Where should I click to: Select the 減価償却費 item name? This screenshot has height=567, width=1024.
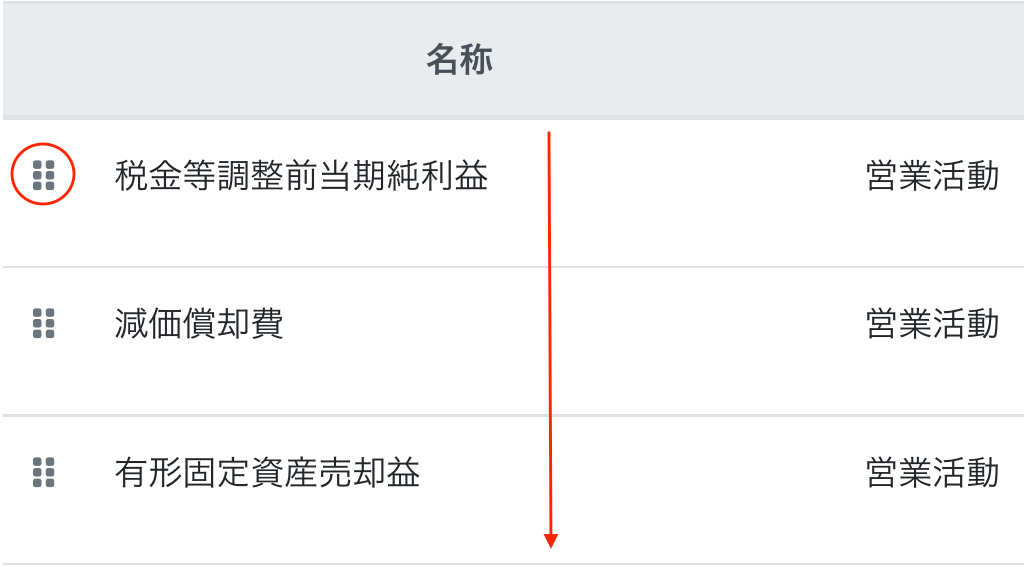point(199,324)
